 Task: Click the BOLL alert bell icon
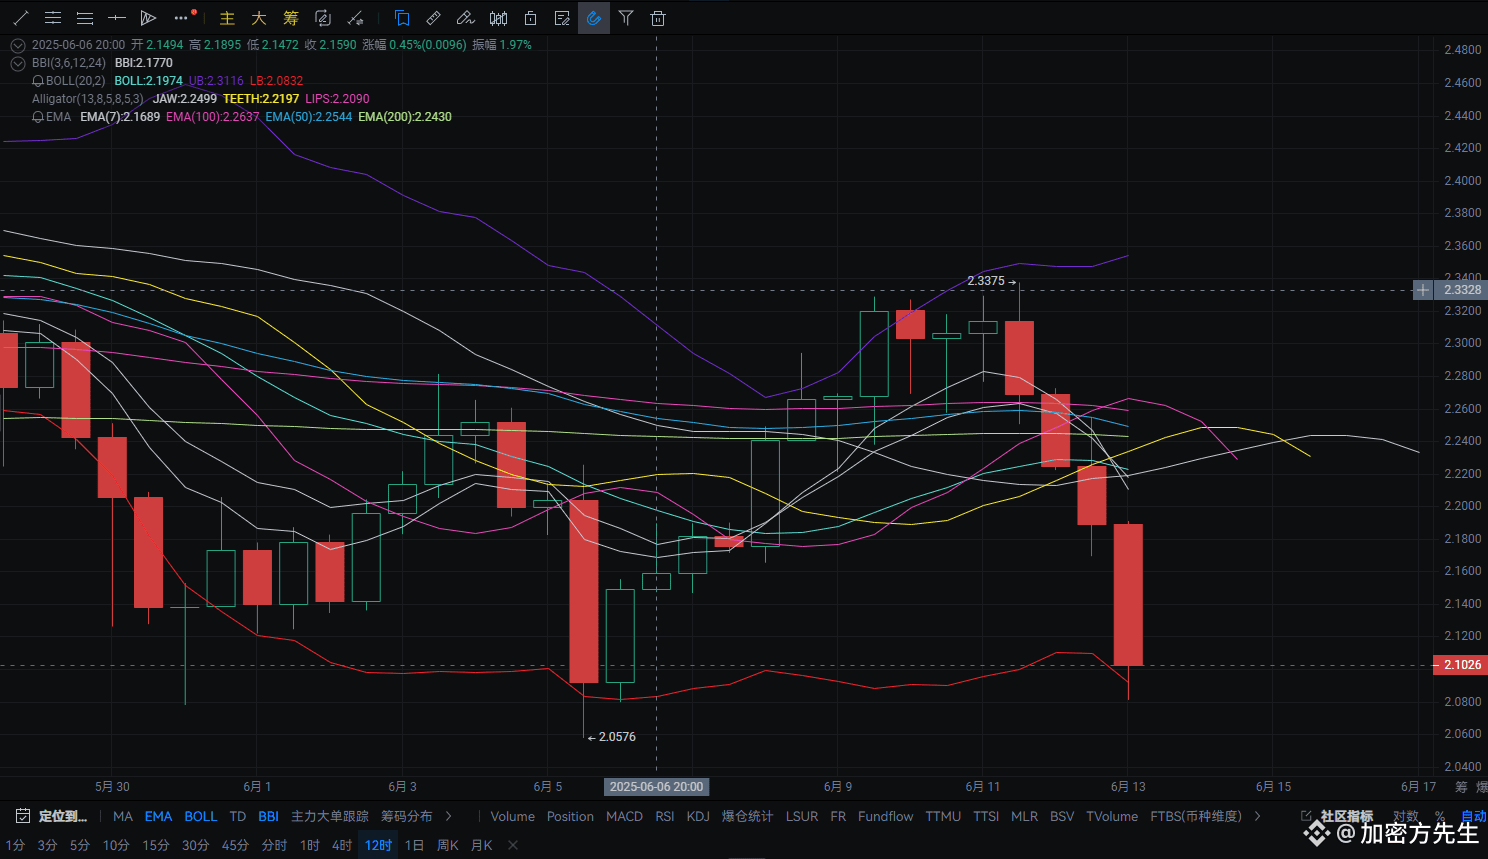38,81
